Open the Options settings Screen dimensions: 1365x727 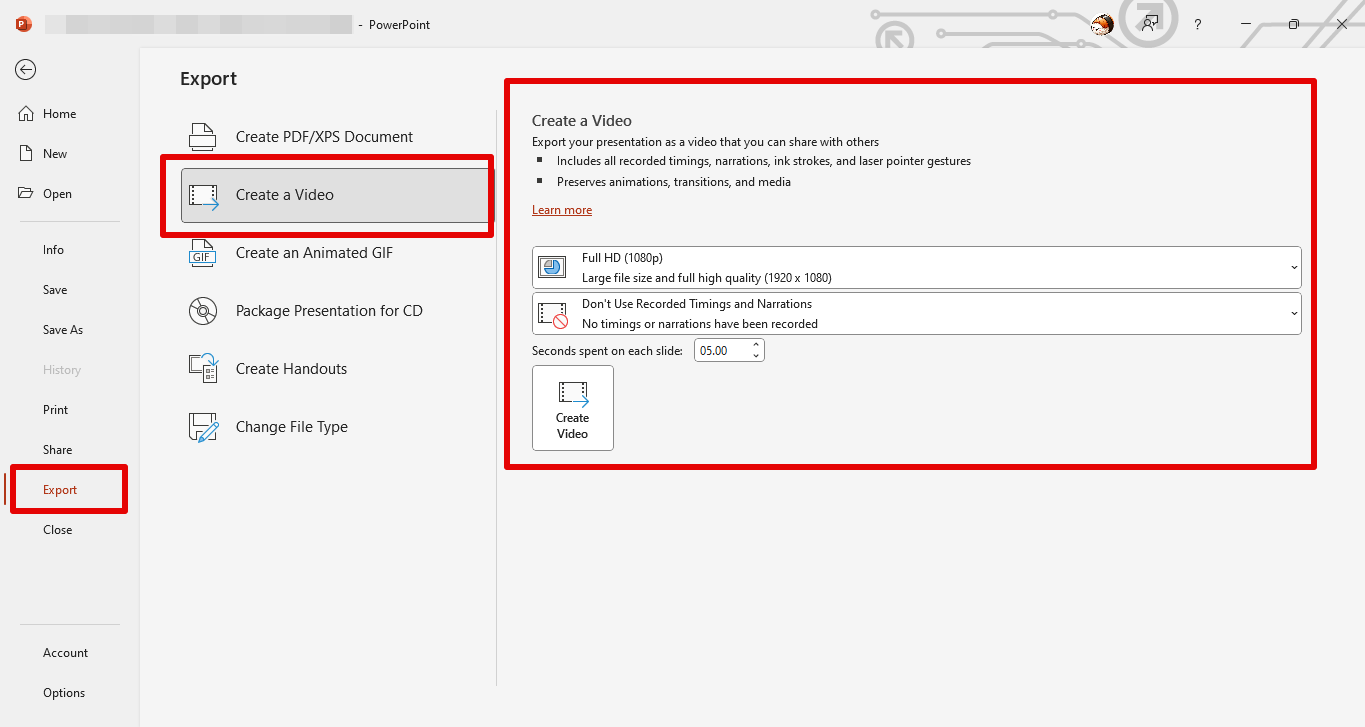(x=63, y=692)
